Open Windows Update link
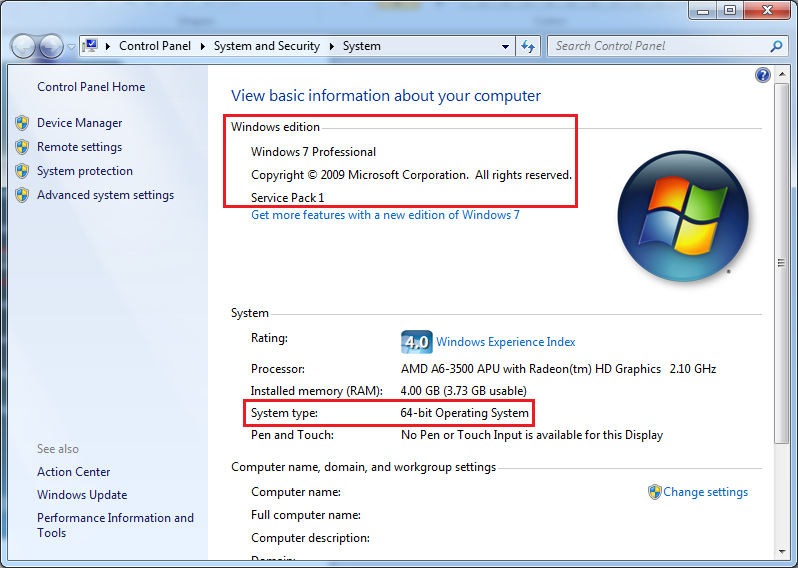Screen dimensions: 798x568 [82, 495]
